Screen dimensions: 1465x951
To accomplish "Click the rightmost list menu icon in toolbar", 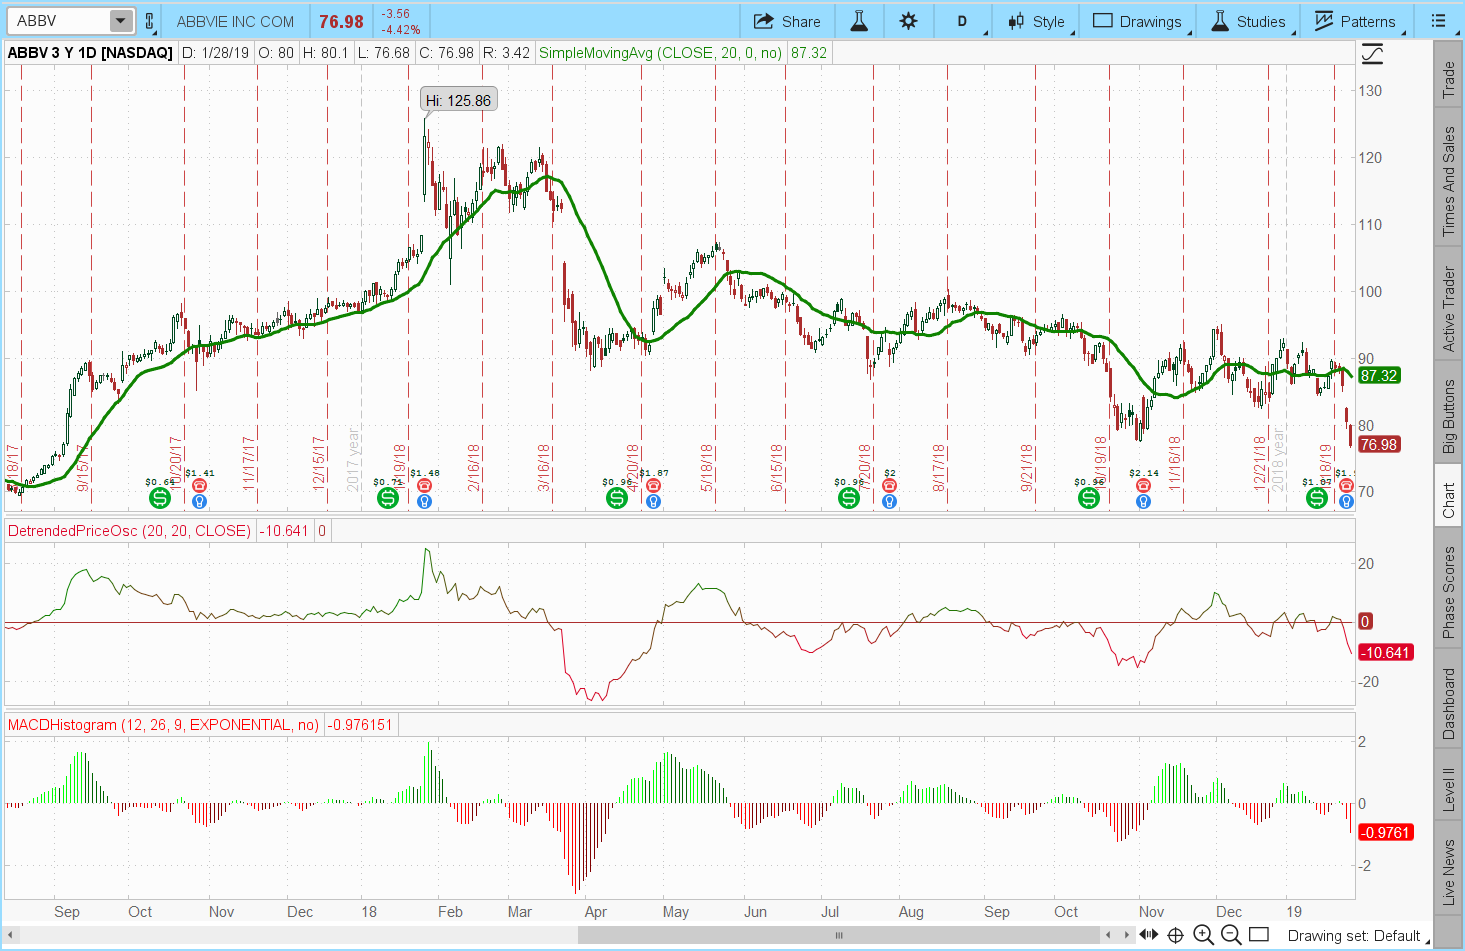I will coord(1438,21).
